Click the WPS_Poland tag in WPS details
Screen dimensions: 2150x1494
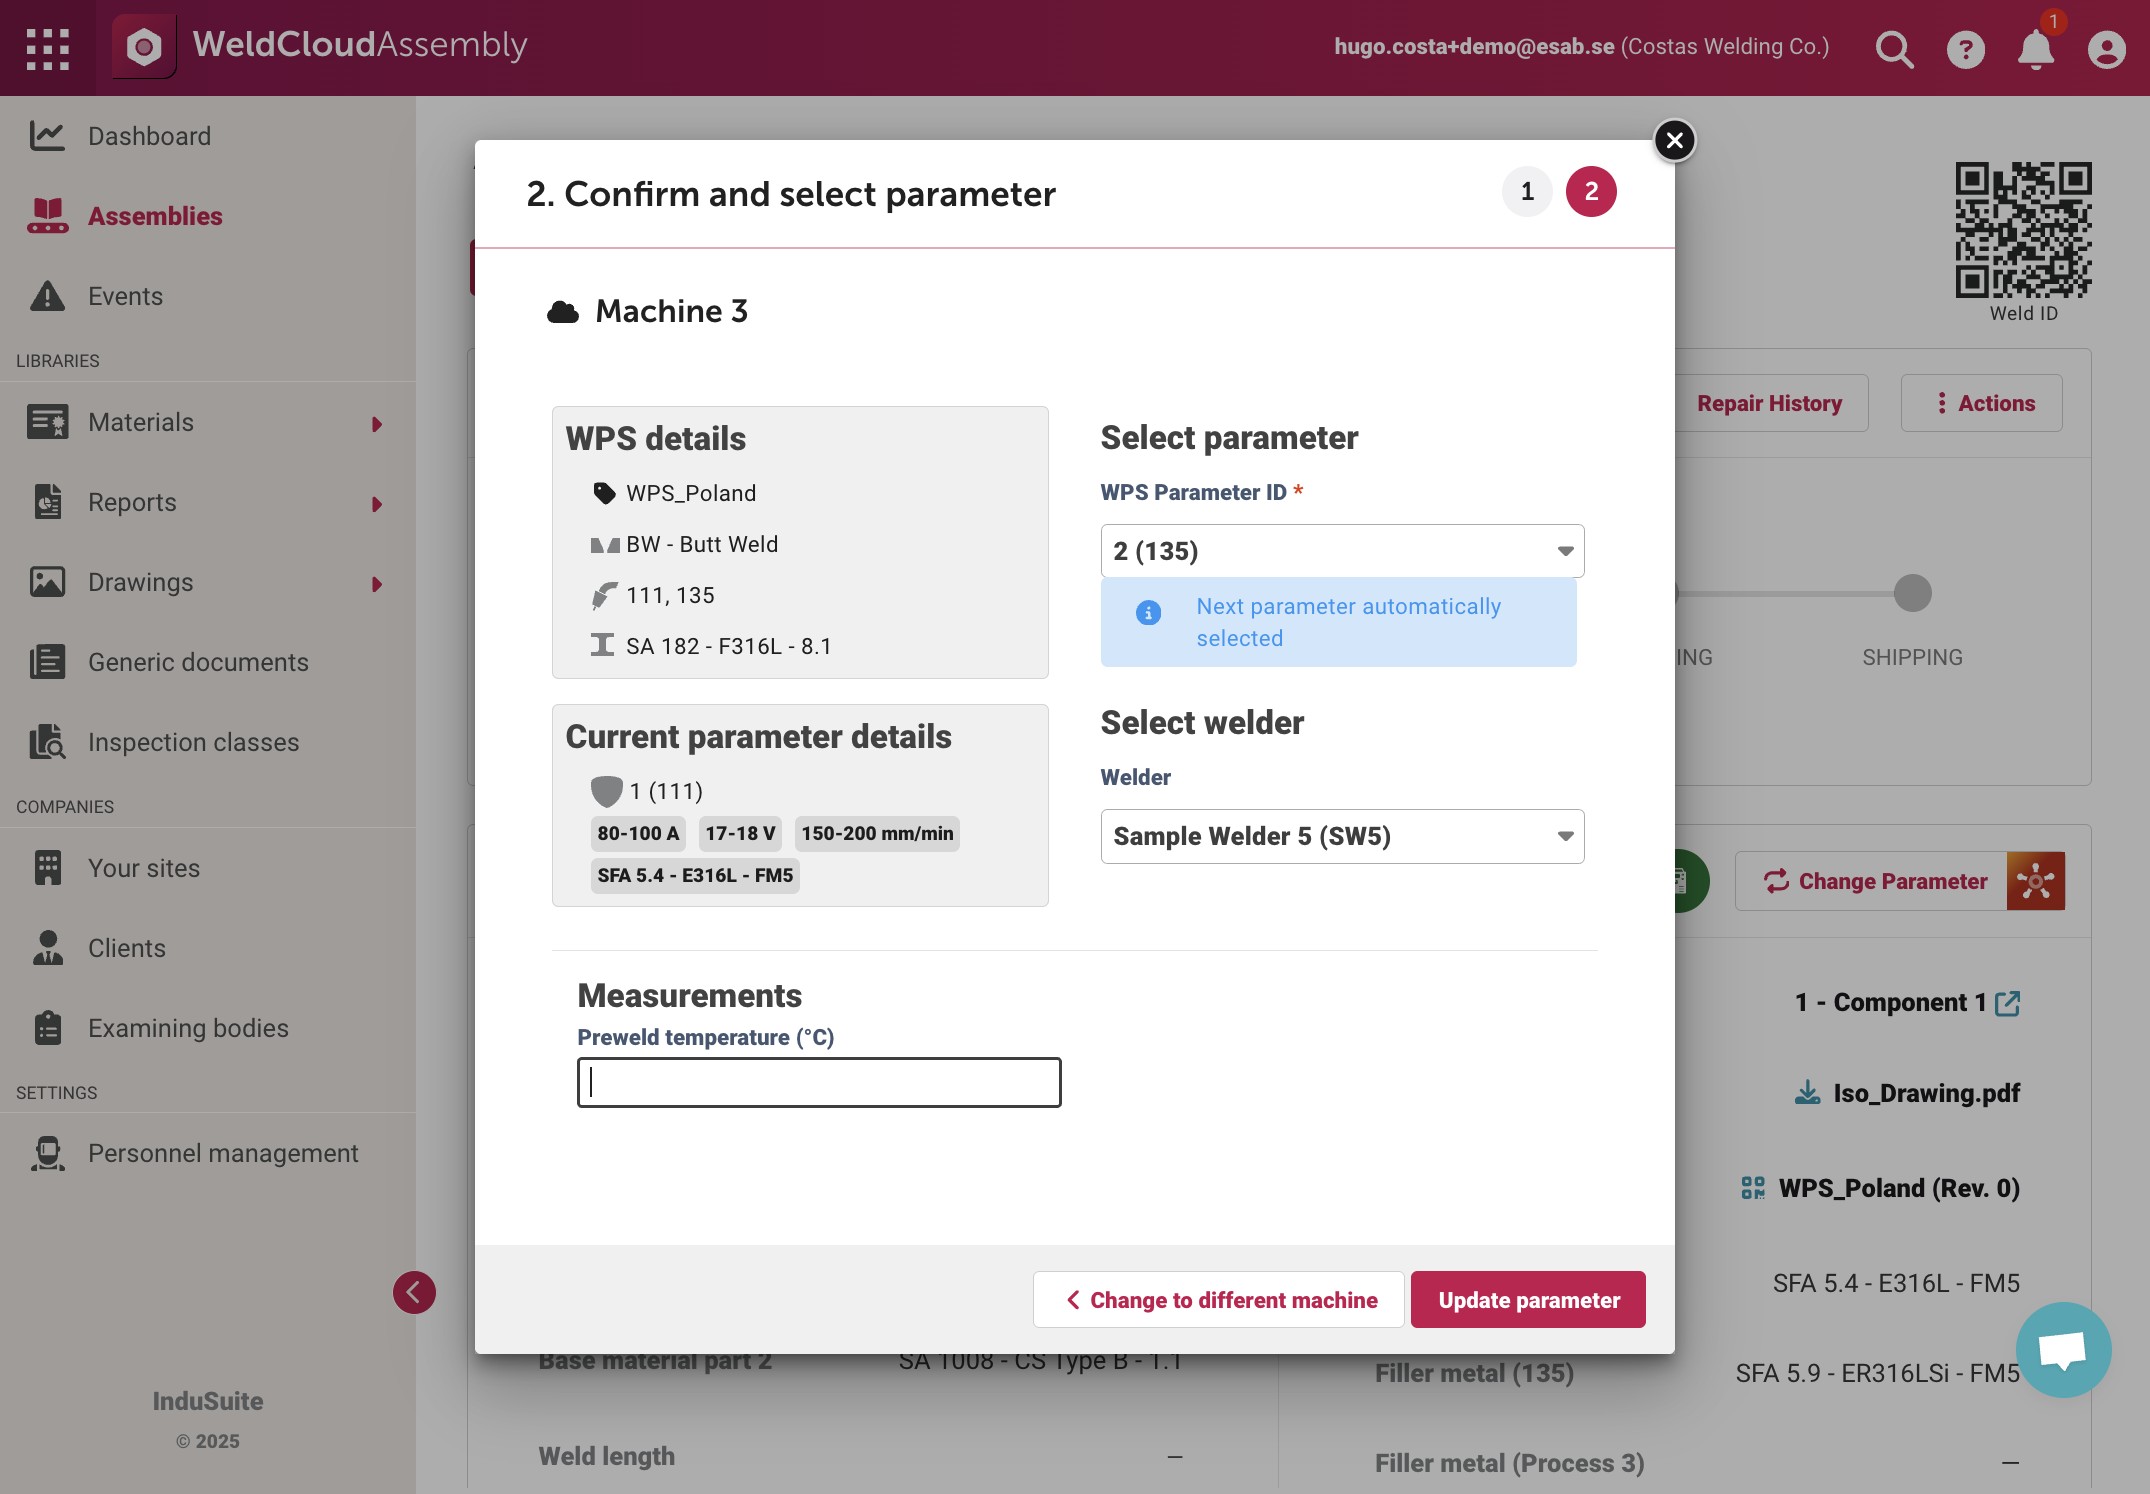[x=690, y=493]
